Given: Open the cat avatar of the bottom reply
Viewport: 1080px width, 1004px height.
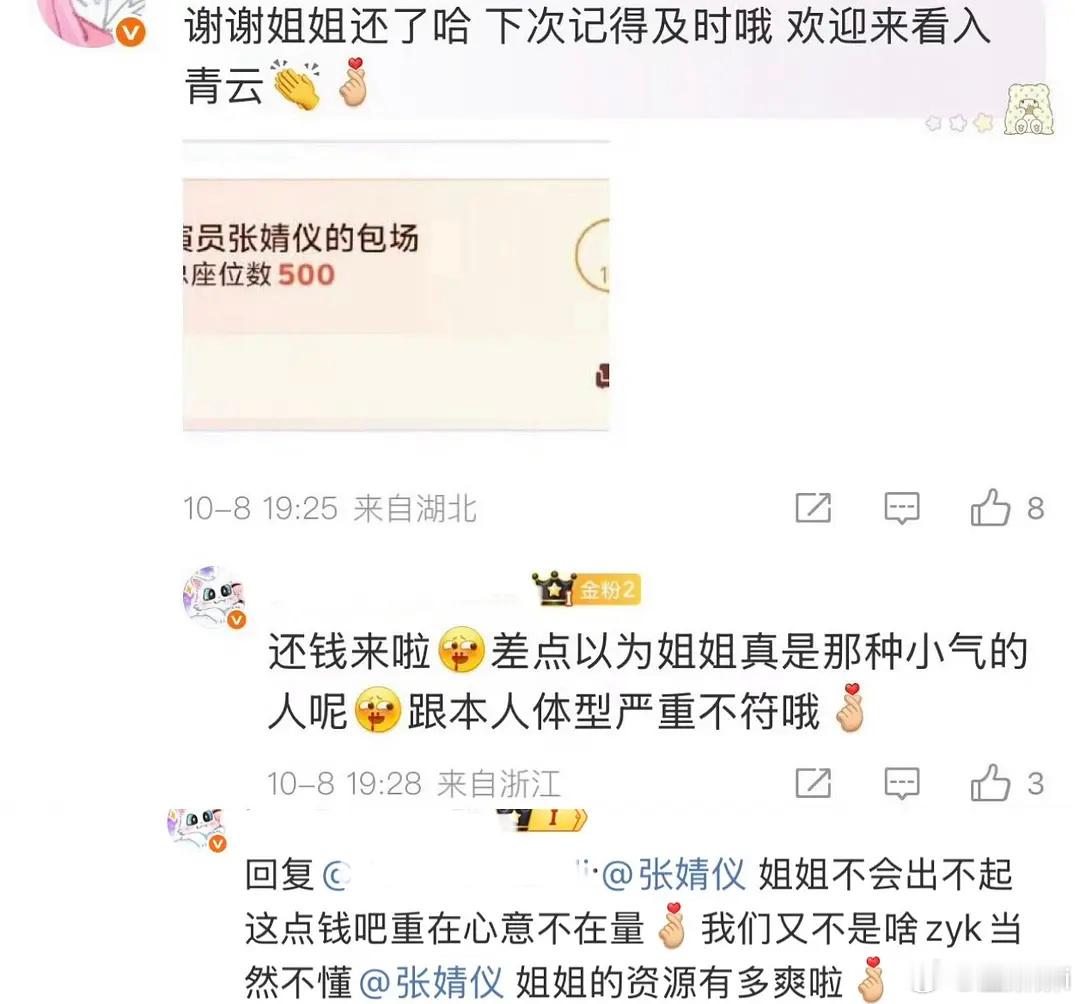Looking at the screenshot, I should click(x=198, y=829).
